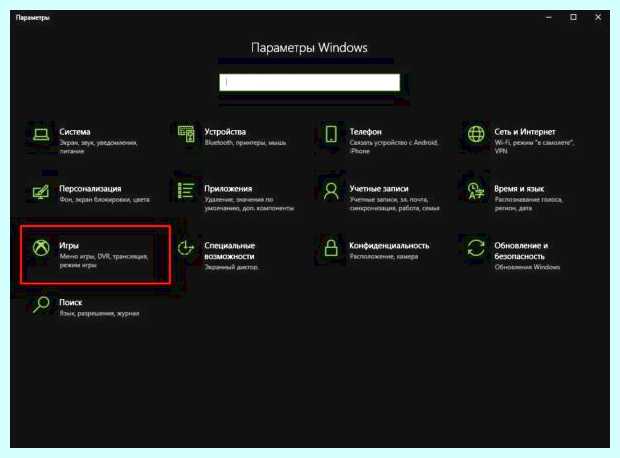Open the Сеть и Интернет globe icon
620x458 pixels.
[476, 134]
